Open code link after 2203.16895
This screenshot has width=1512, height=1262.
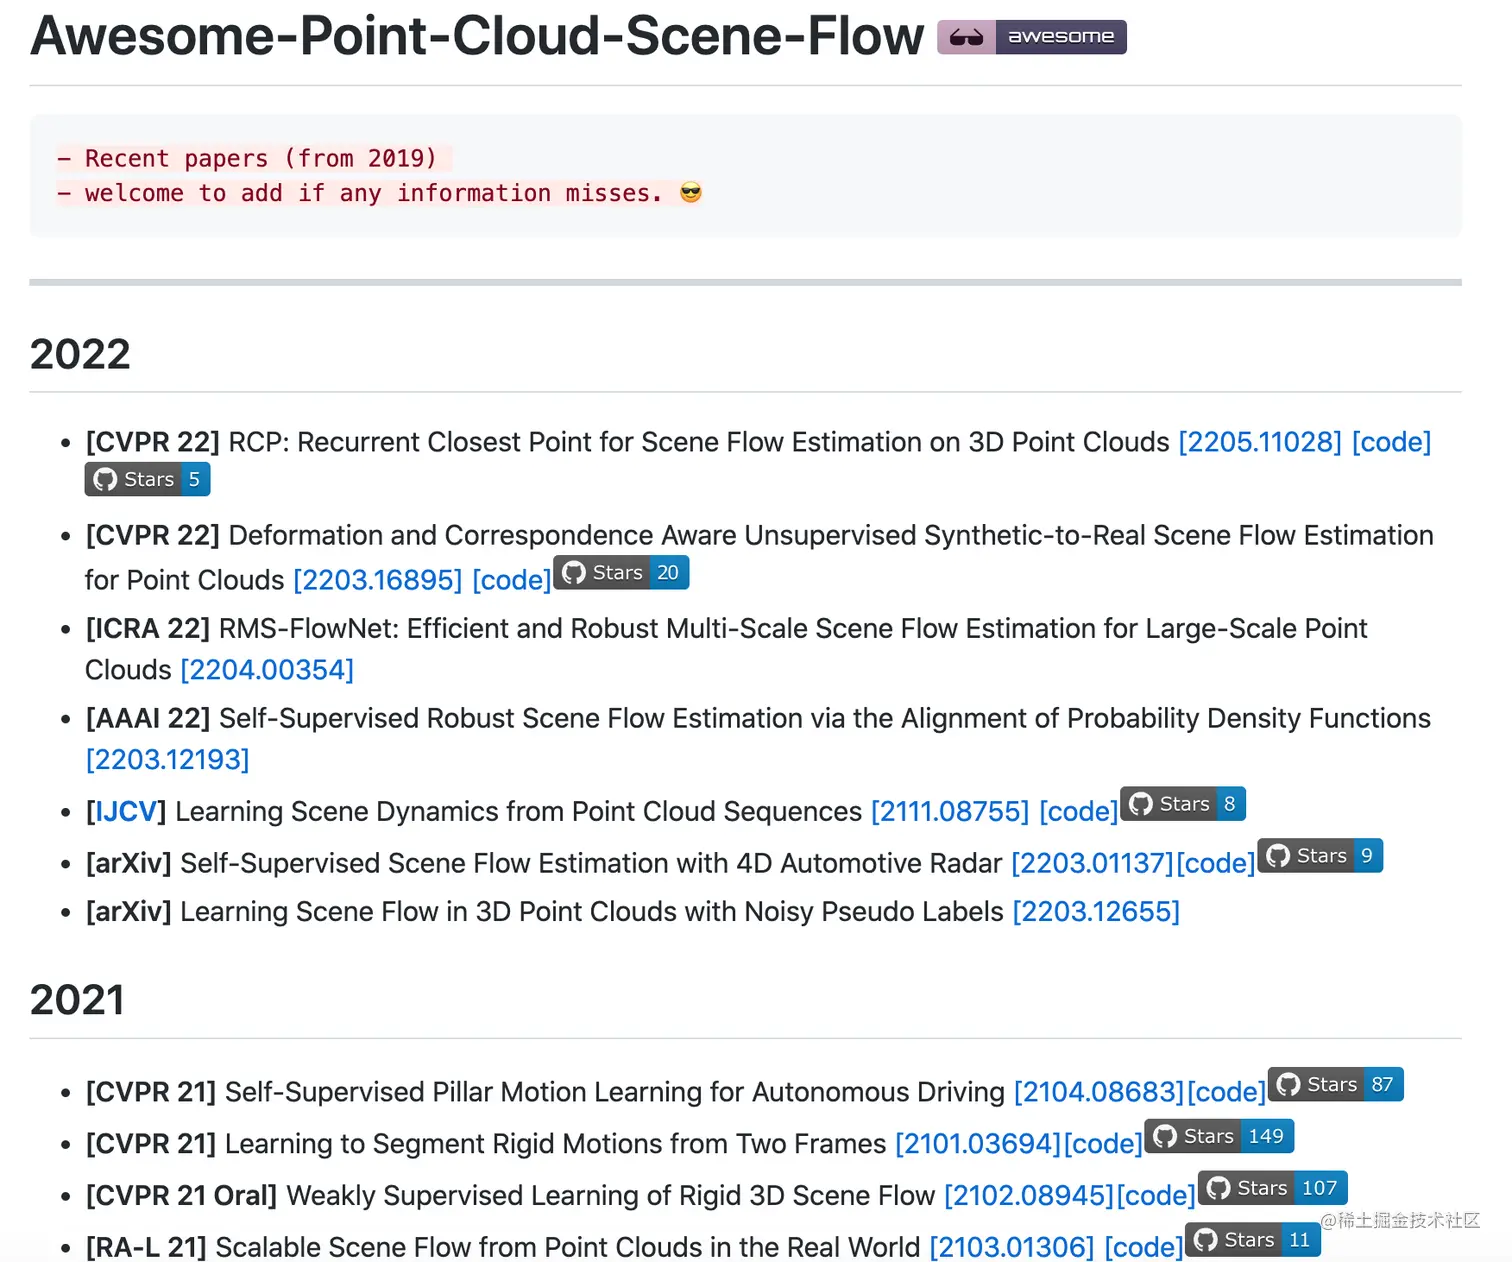512,580
